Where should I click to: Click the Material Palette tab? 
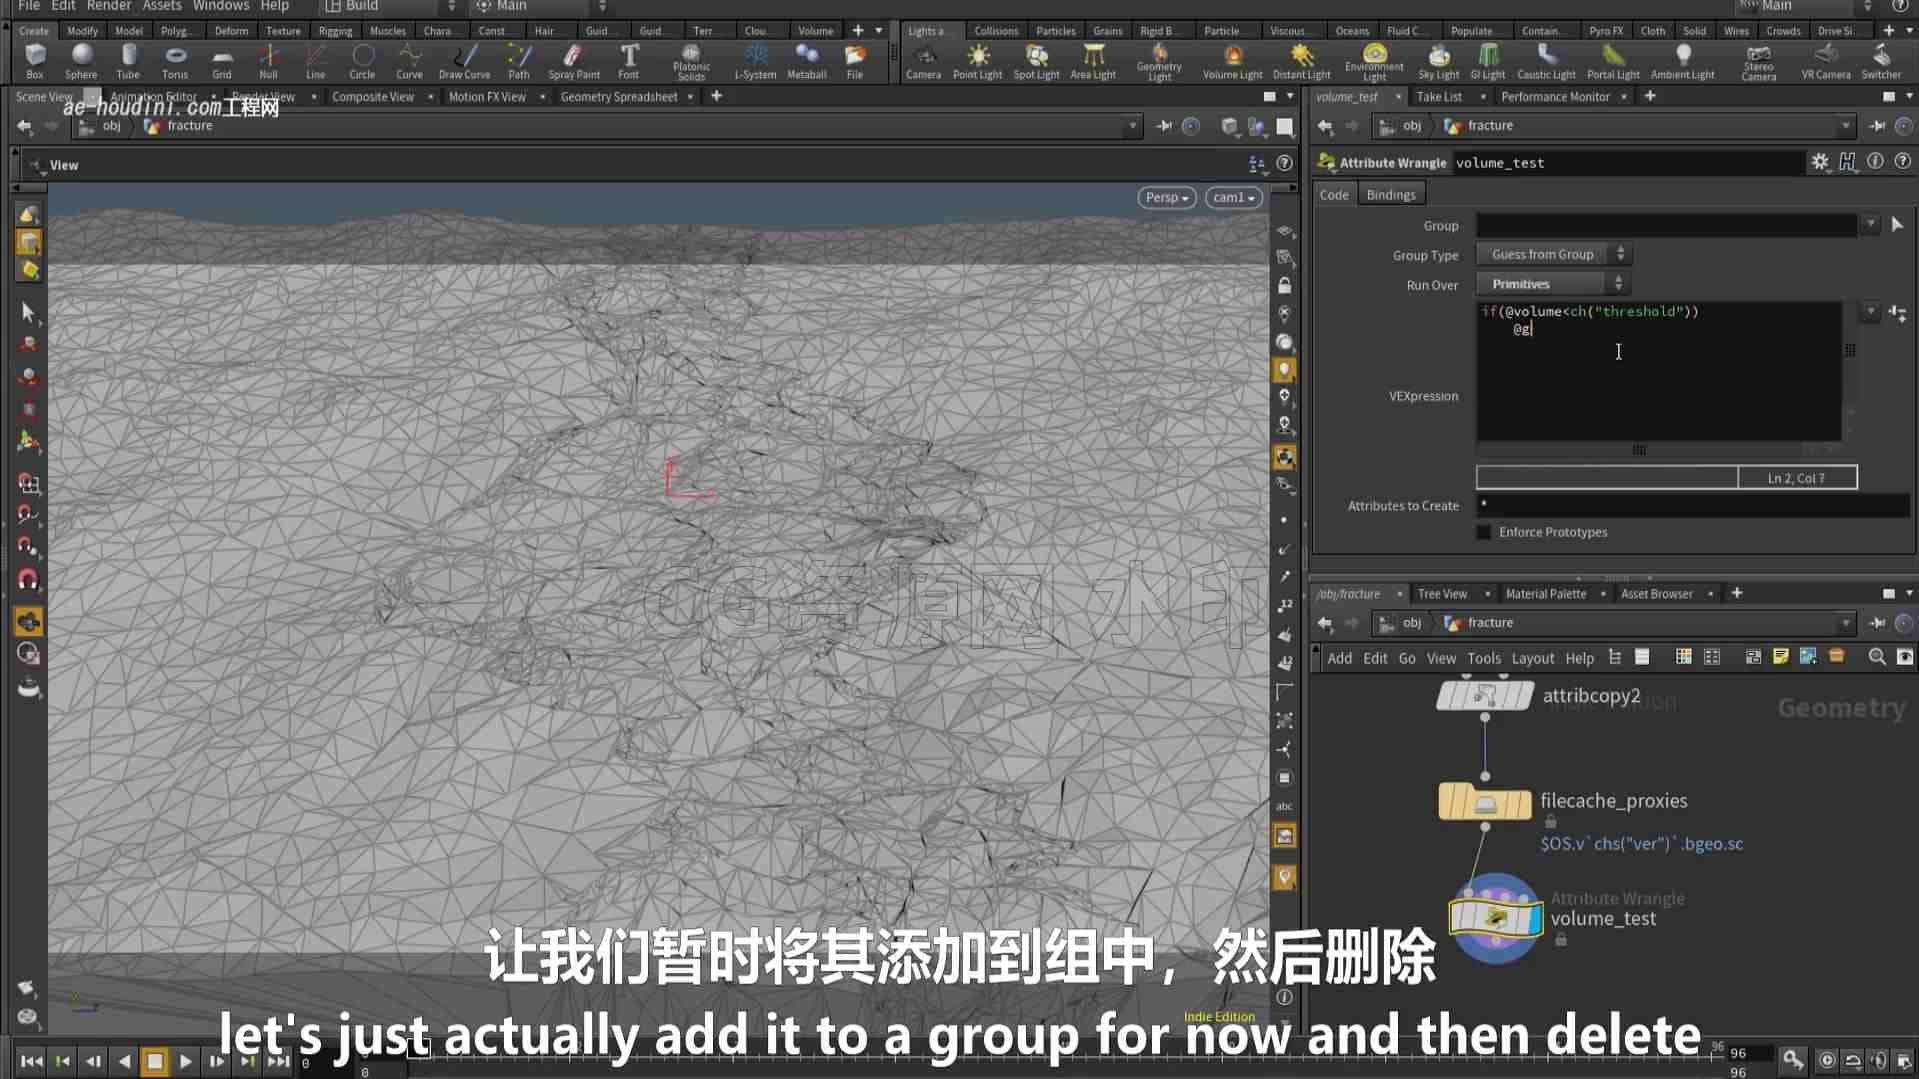click(1545, 594)
